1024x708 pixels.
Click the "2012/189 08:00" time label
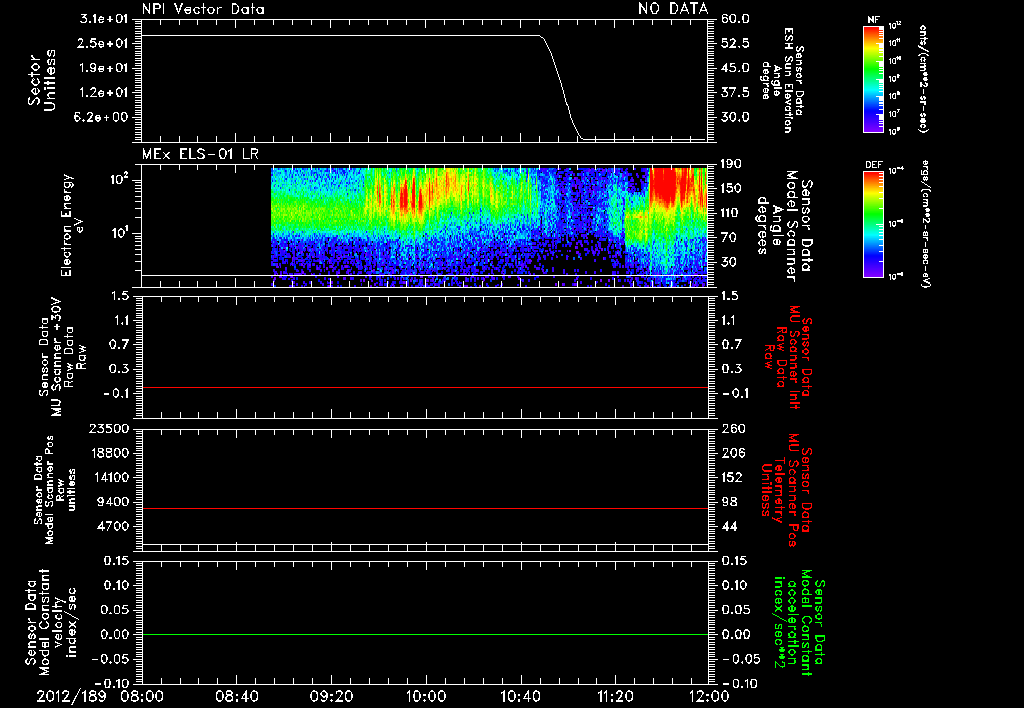point(101,696)
